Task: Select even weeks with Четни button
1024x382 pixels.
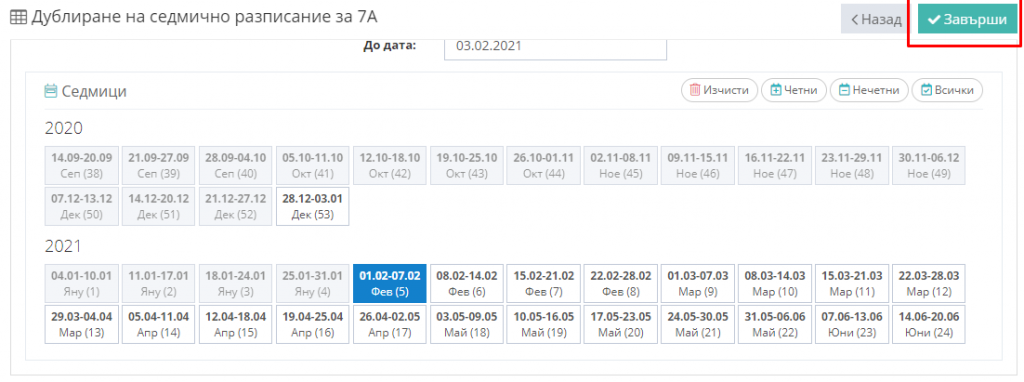Action: (793, 90)
